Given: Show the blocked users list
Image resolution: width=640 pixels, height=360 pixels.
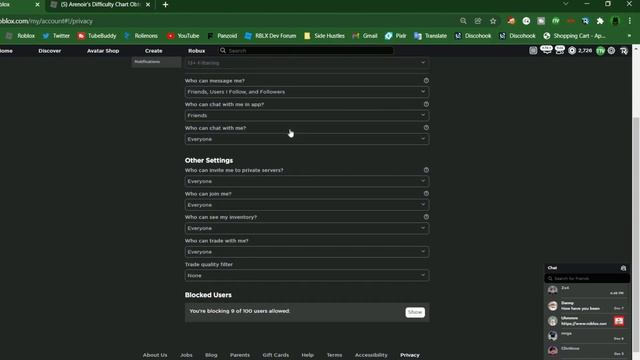Looking at the screenshot, I should tap(415, 312).
